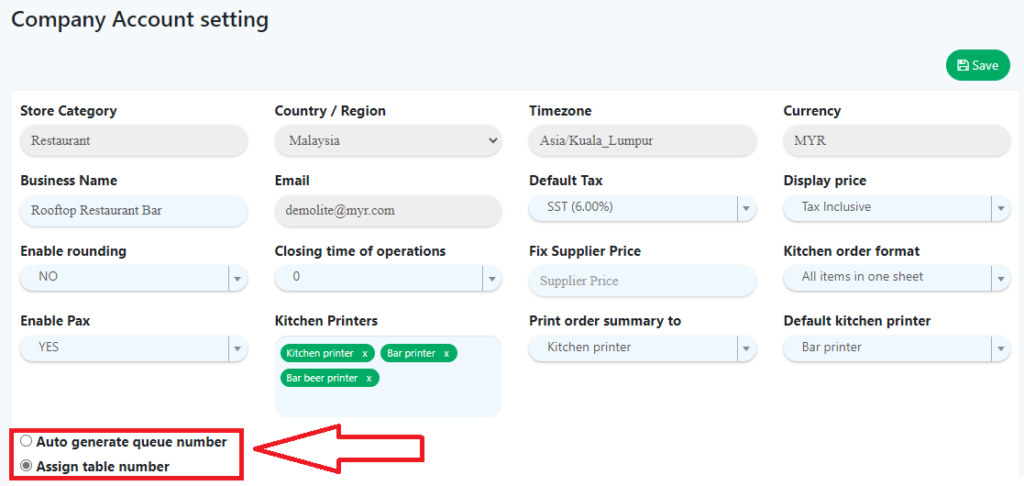Expand the Default Tax dropdown
Viewport: 1024px width, 486px height.
coord(744,207)
